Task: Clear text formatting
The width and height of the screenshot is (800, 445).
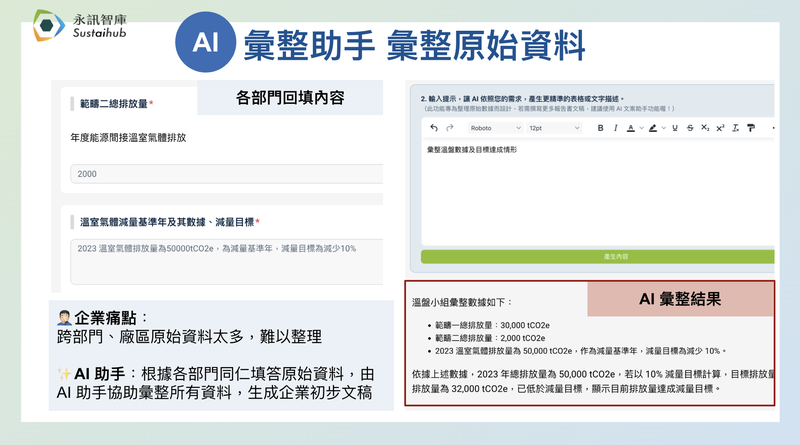Action: tap(735, 128)
